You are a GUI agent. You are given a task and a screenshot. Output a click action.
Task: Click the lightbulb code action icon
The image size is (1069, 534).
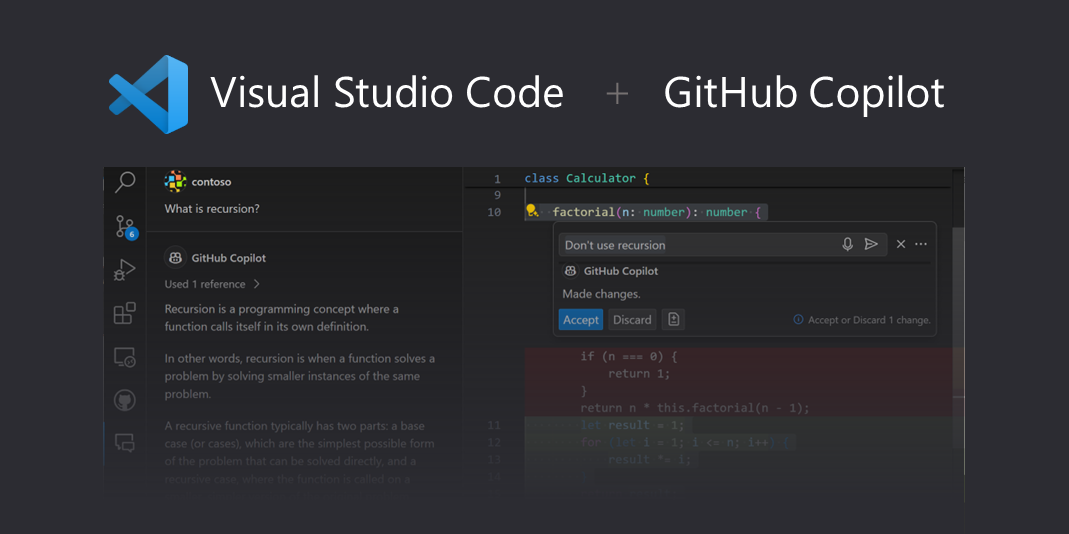point(532,211)
